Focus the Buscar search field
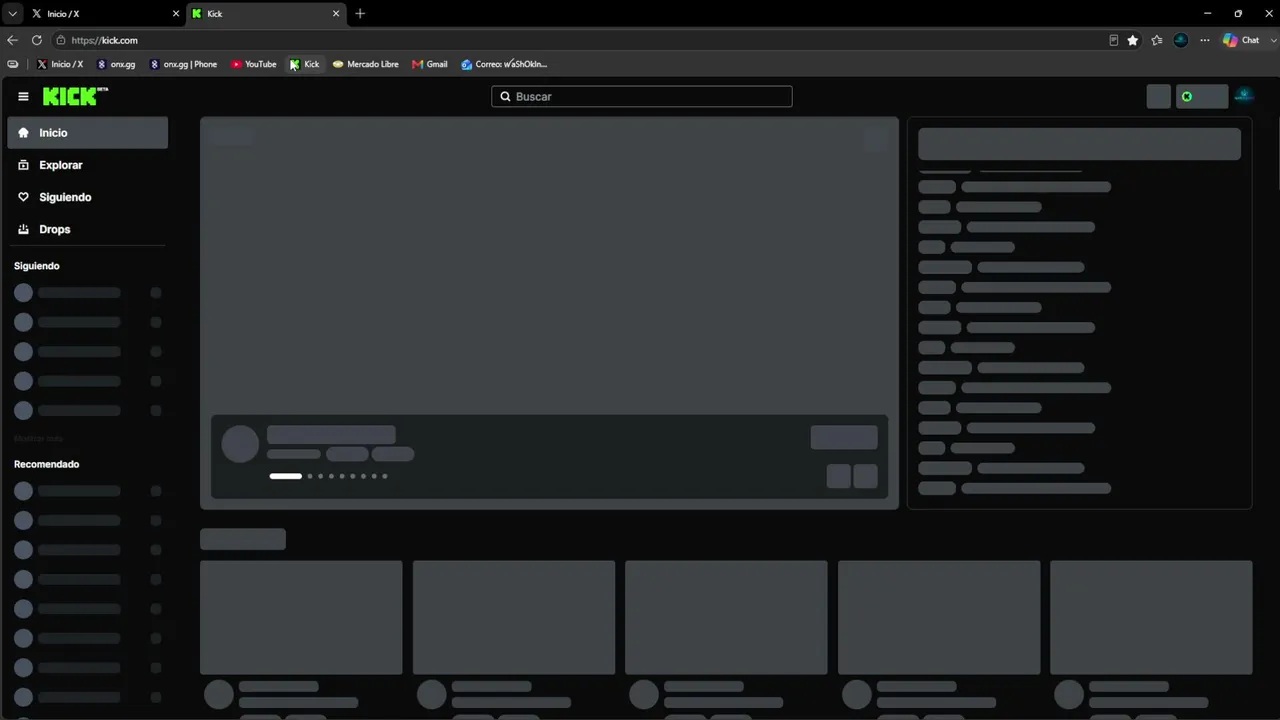 (642, 97)
